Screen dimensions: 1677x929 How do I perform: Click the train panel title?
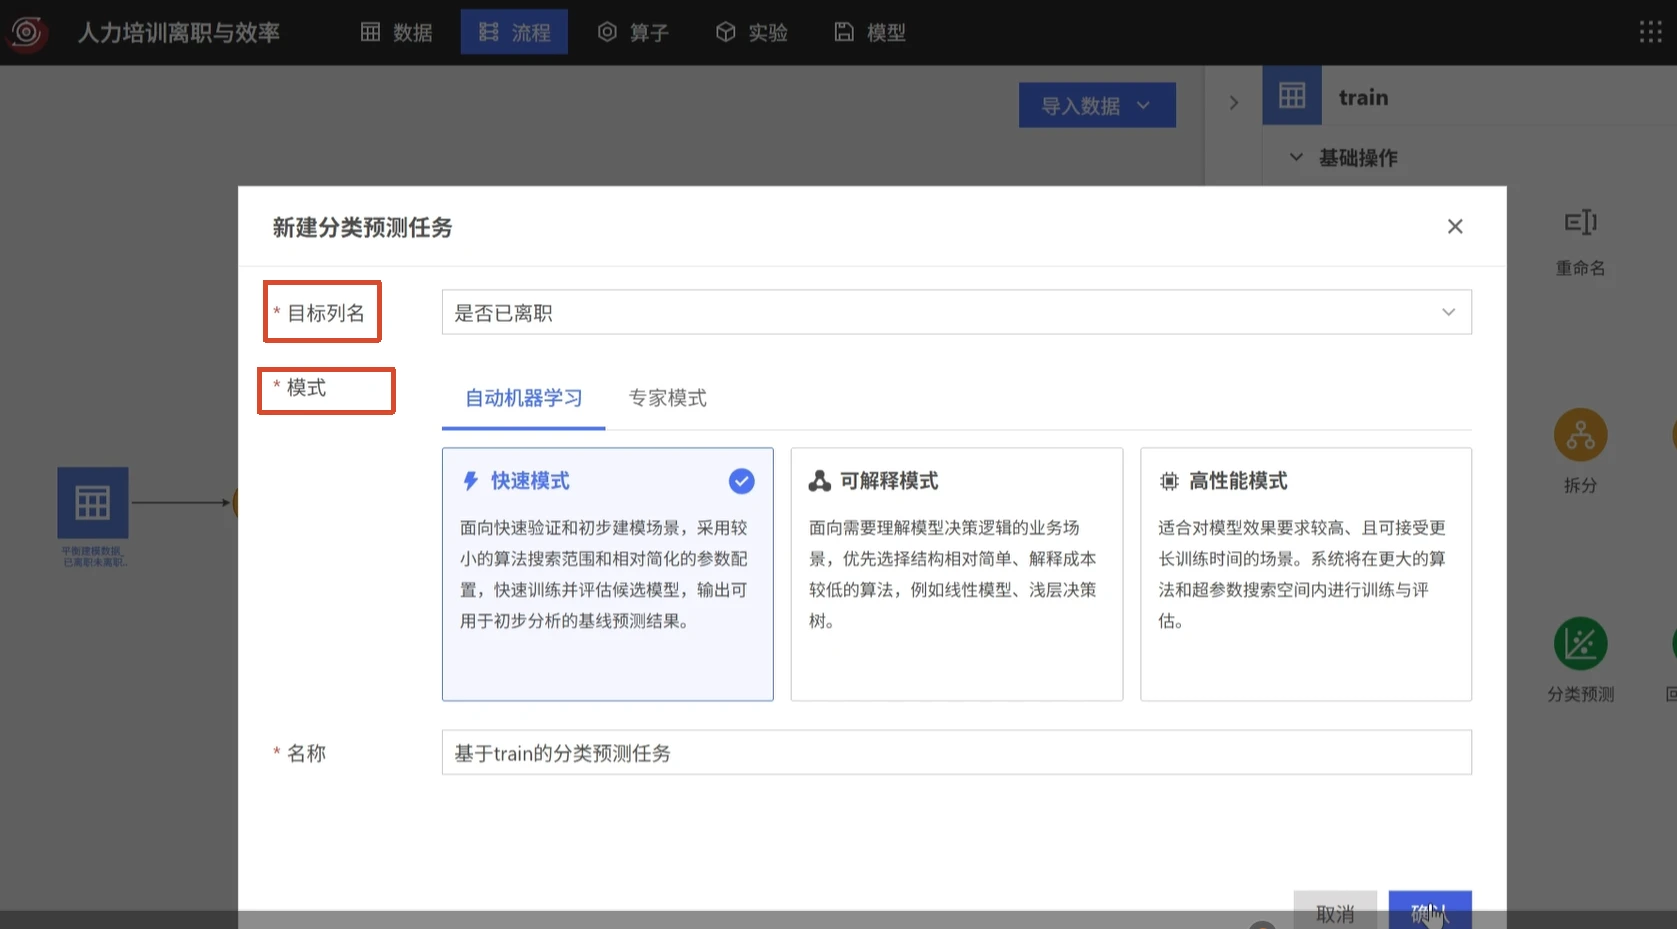pos(1363,97)
